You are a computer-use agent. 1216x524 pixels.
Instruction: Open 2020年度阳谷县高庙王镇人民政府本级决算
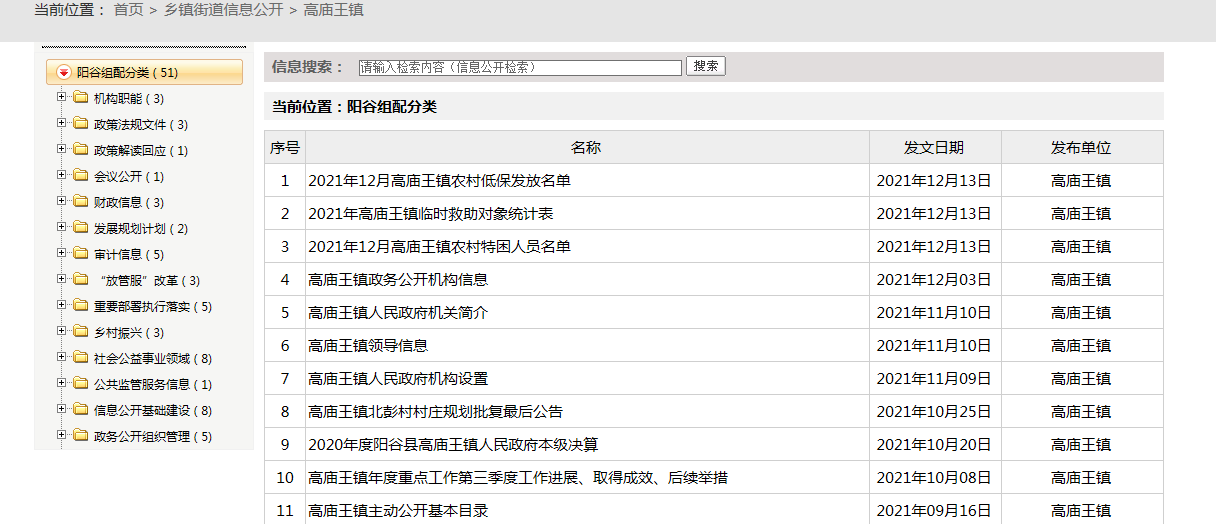[x=453, y=445]
